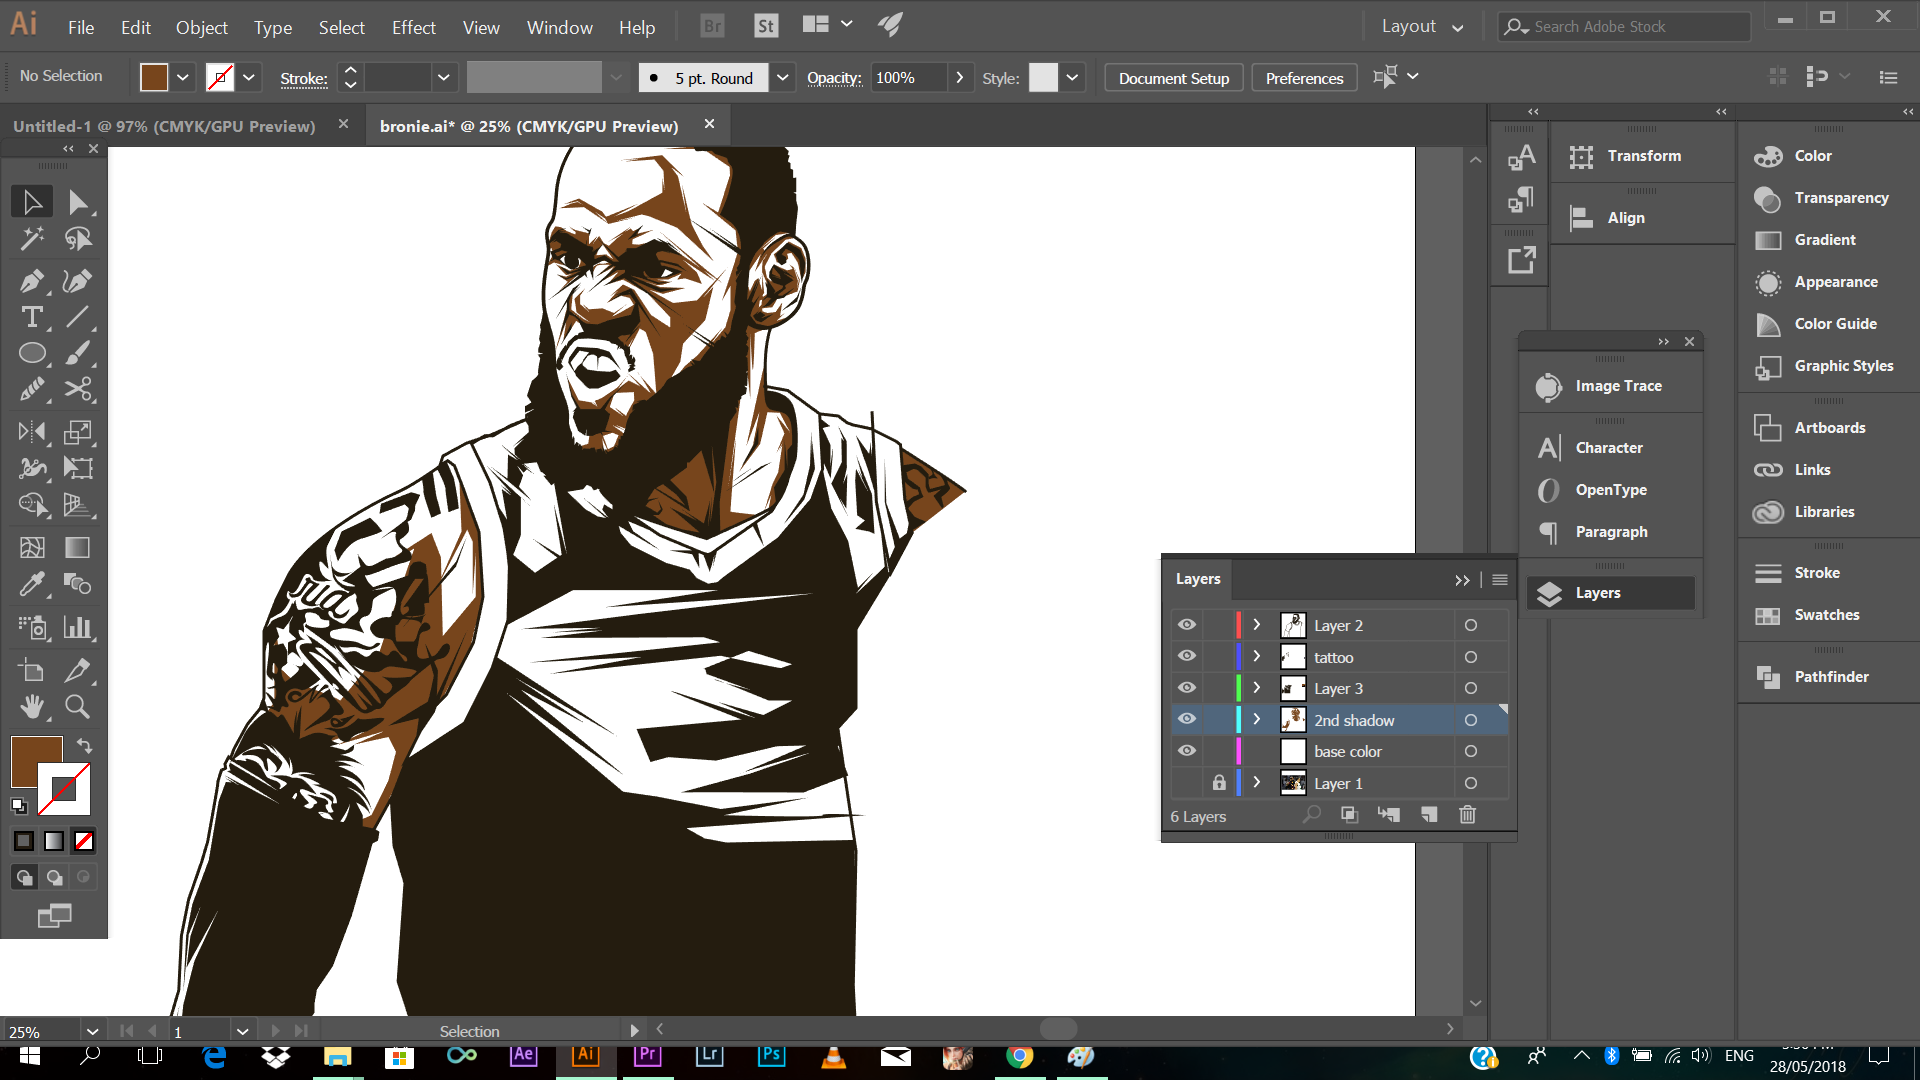This screenshot has height=1080, width=1920.
Task: Switch to Untitled-1 document tab
Action: pyautogui.click(x=164, y=126)
